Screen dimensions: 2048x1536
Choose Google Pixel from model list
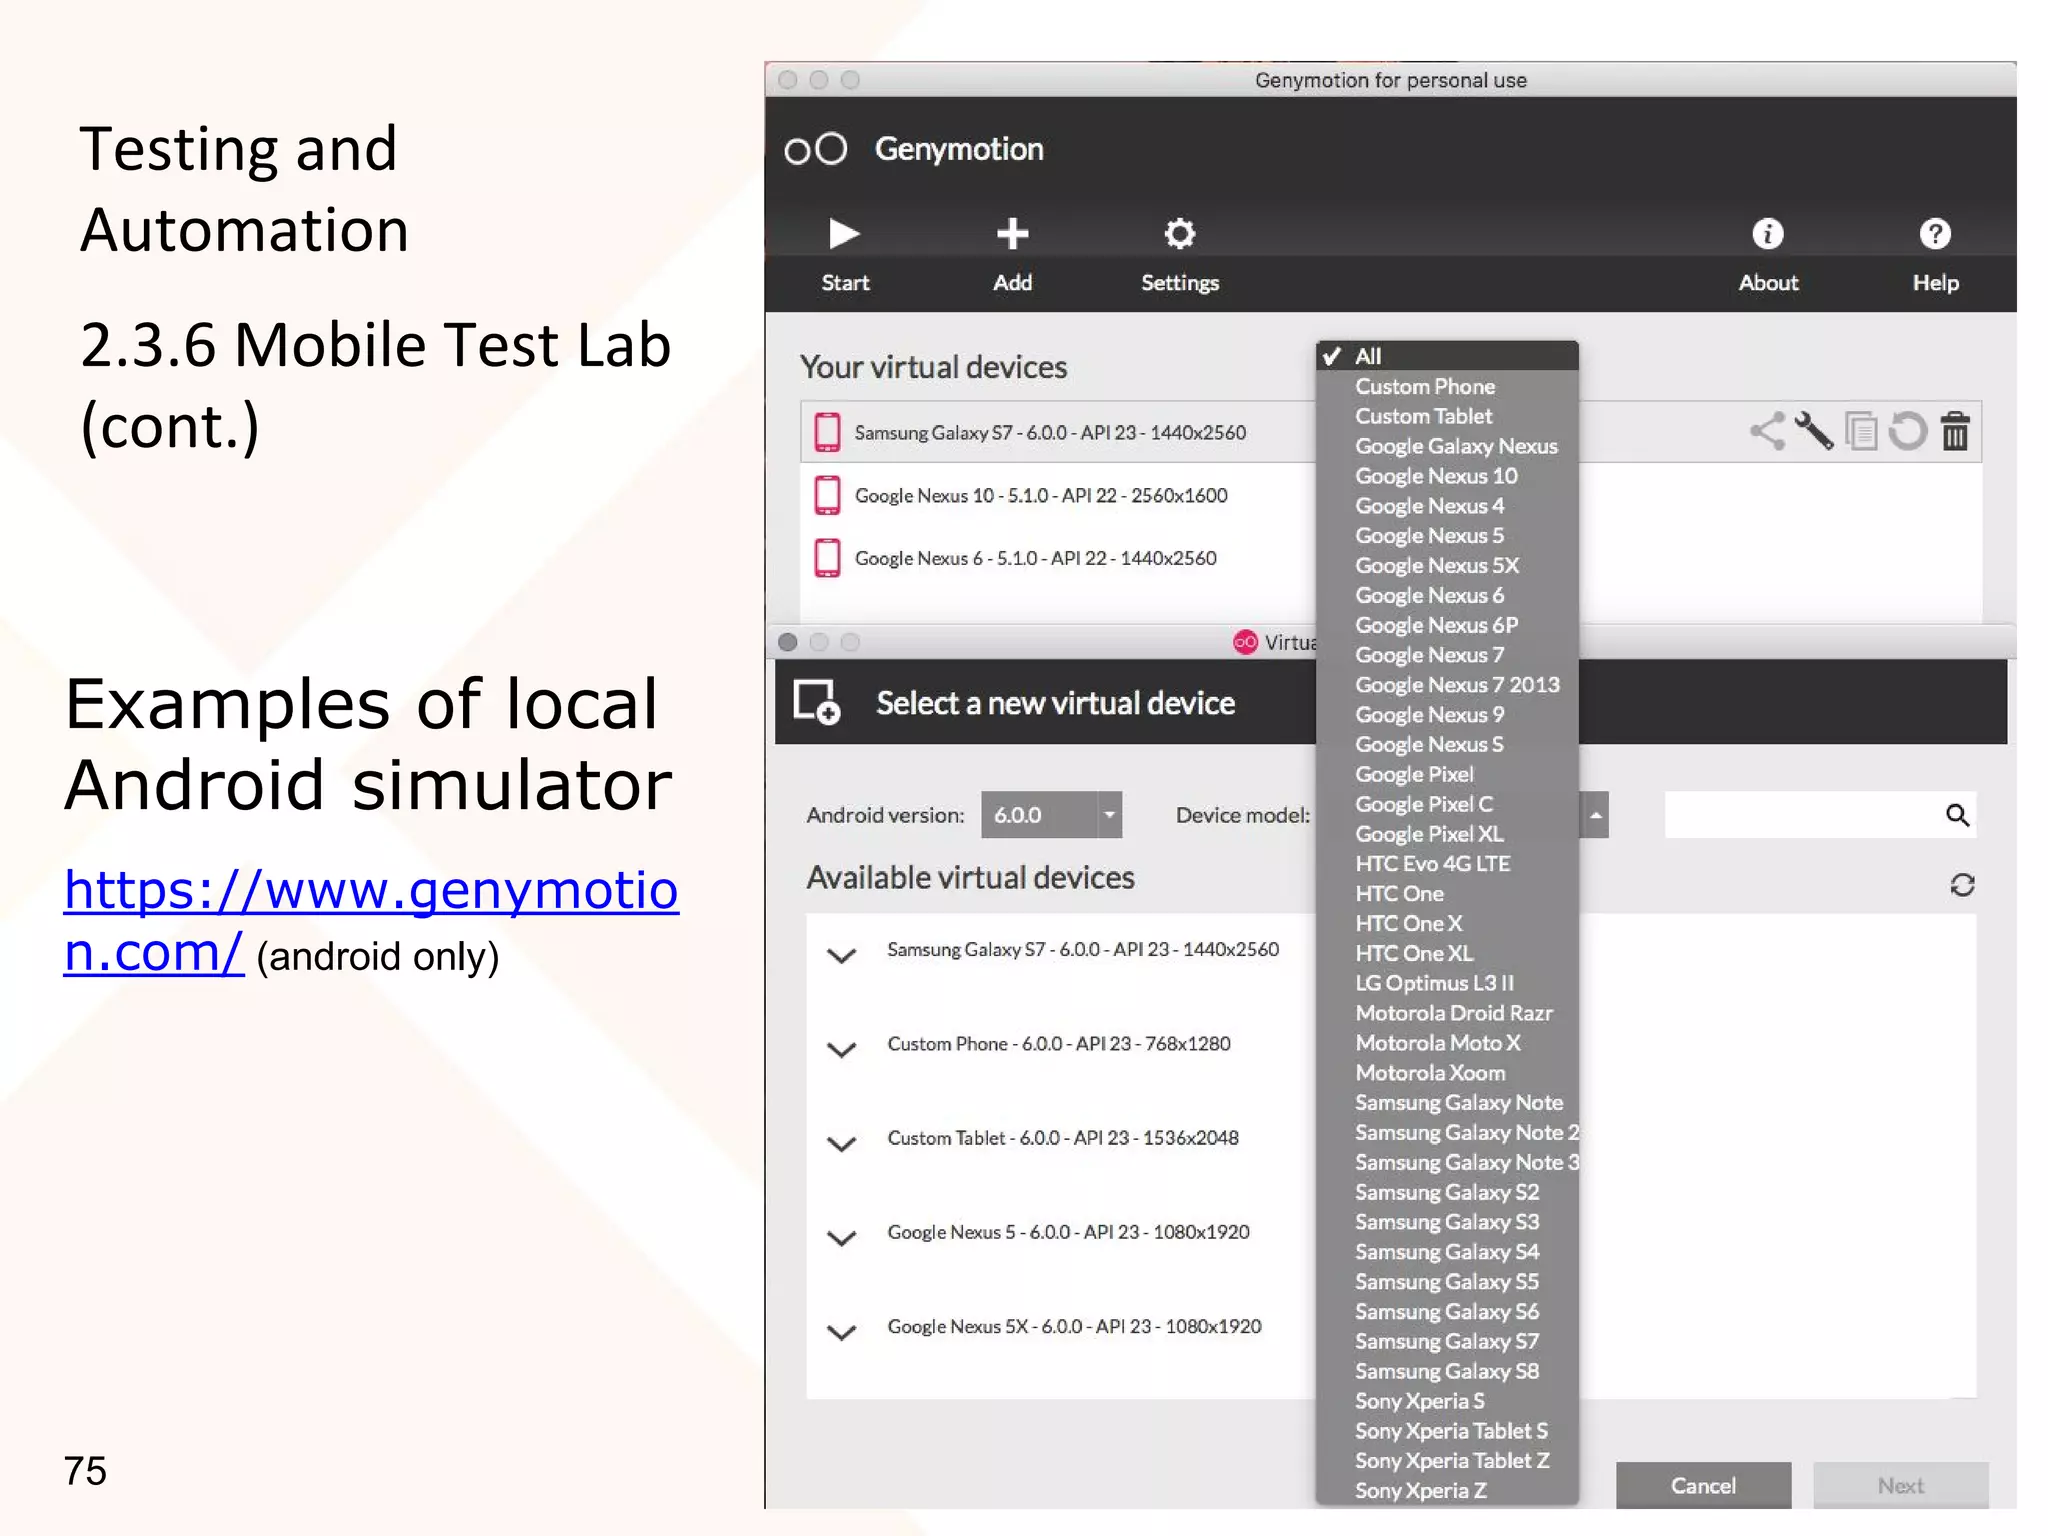pos(1447,774)
